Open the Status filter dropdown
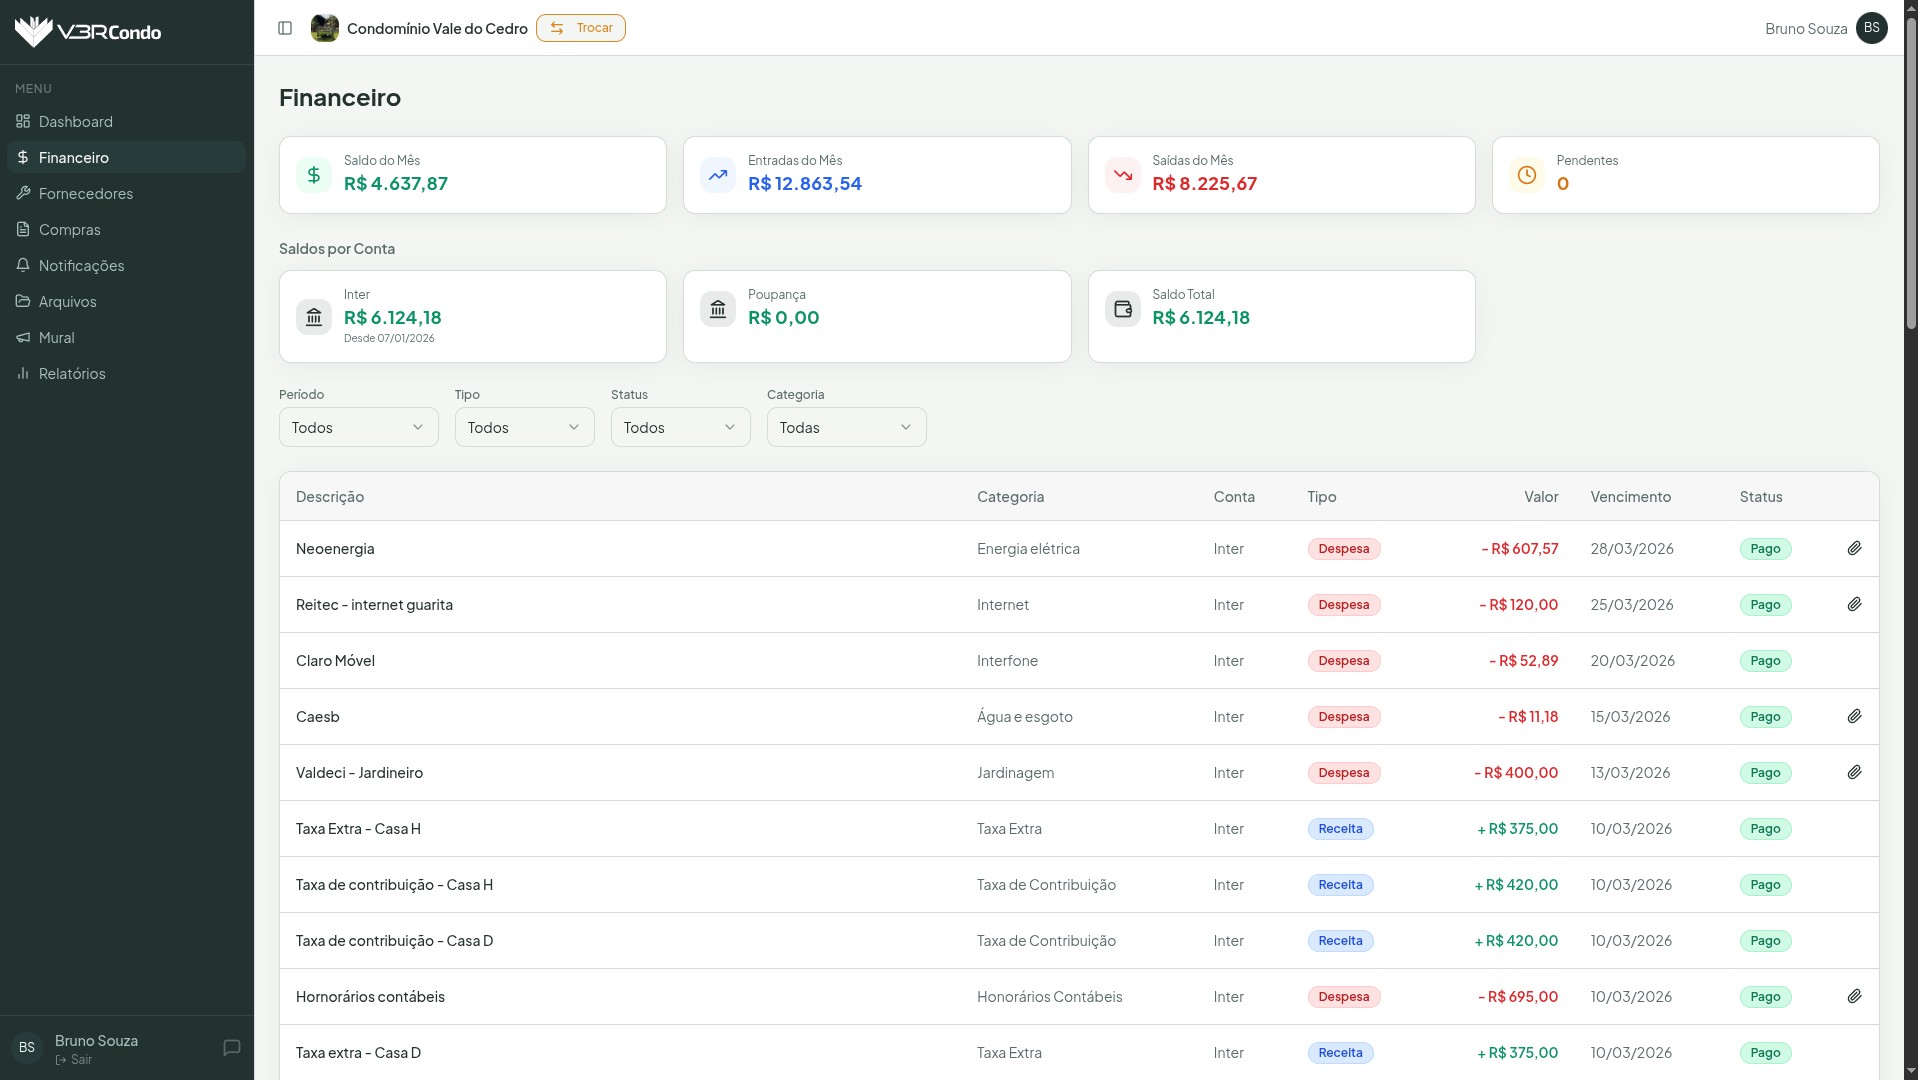Image resolution: width=1918 pixels, height=1080 pixels. [x=680, y=427]
